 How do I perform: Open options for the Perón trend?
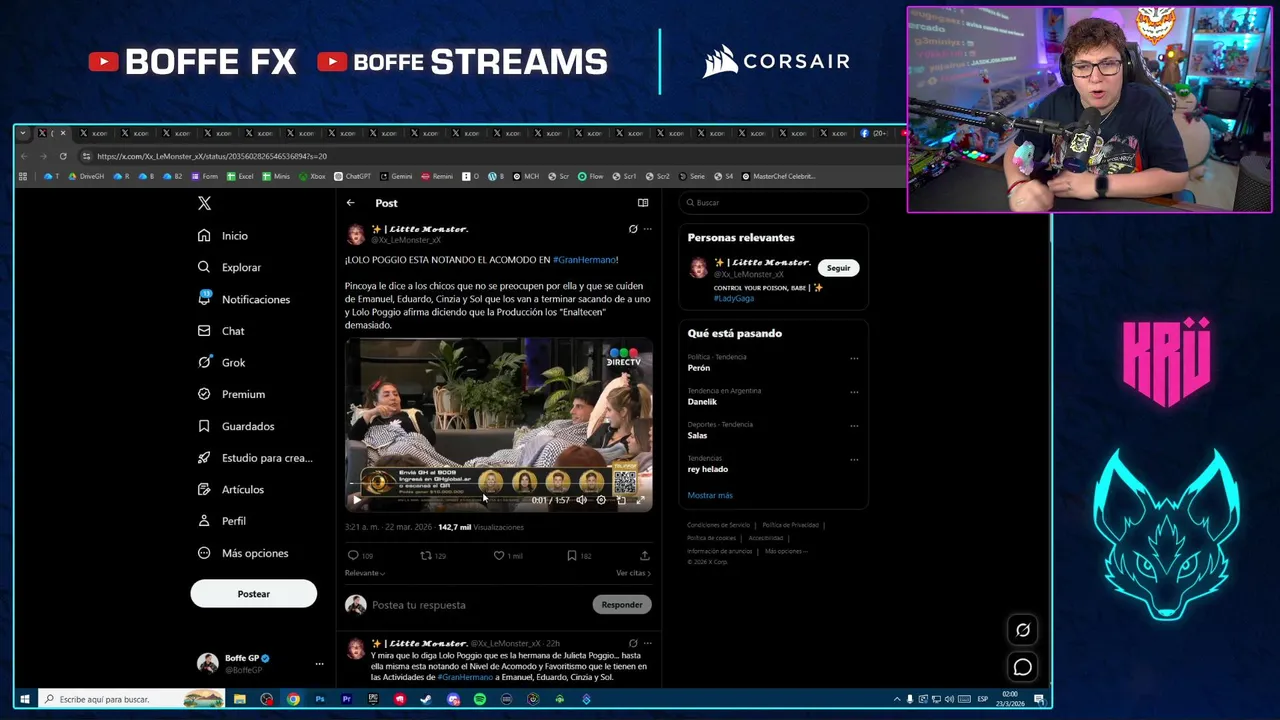click(x=854, y=358)
